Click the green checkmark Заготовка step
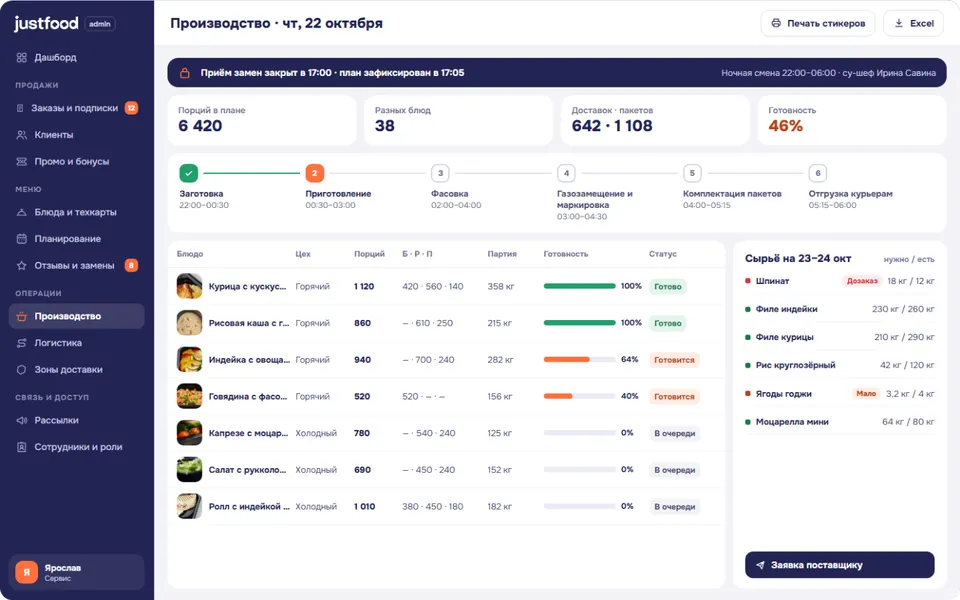The height and width of the screenshot is (600, 960). (x=189, y=173)
